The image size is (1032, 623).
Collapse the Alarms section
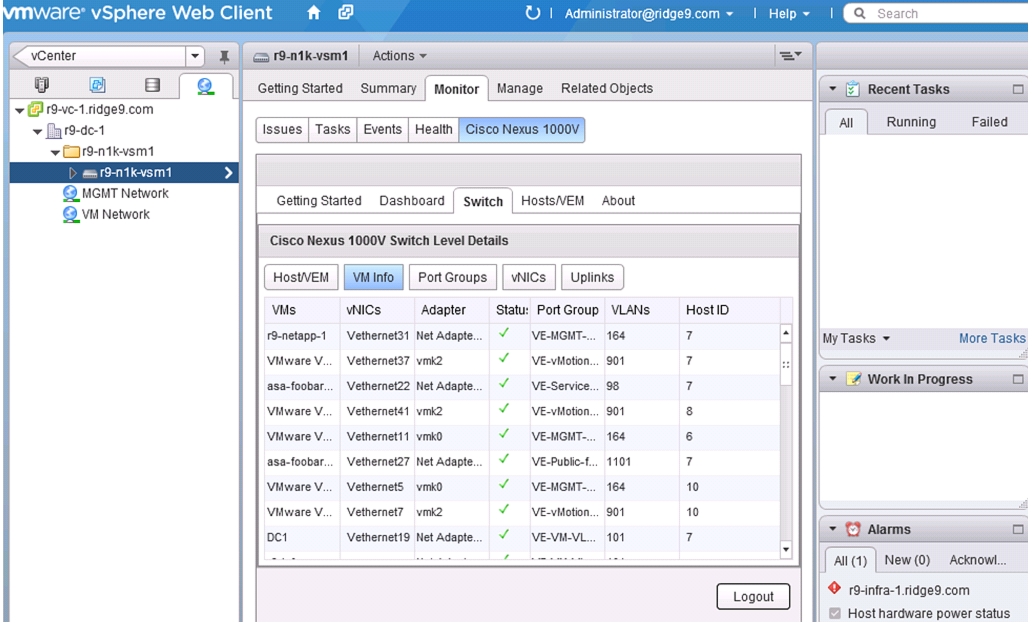tap(833, 528)
